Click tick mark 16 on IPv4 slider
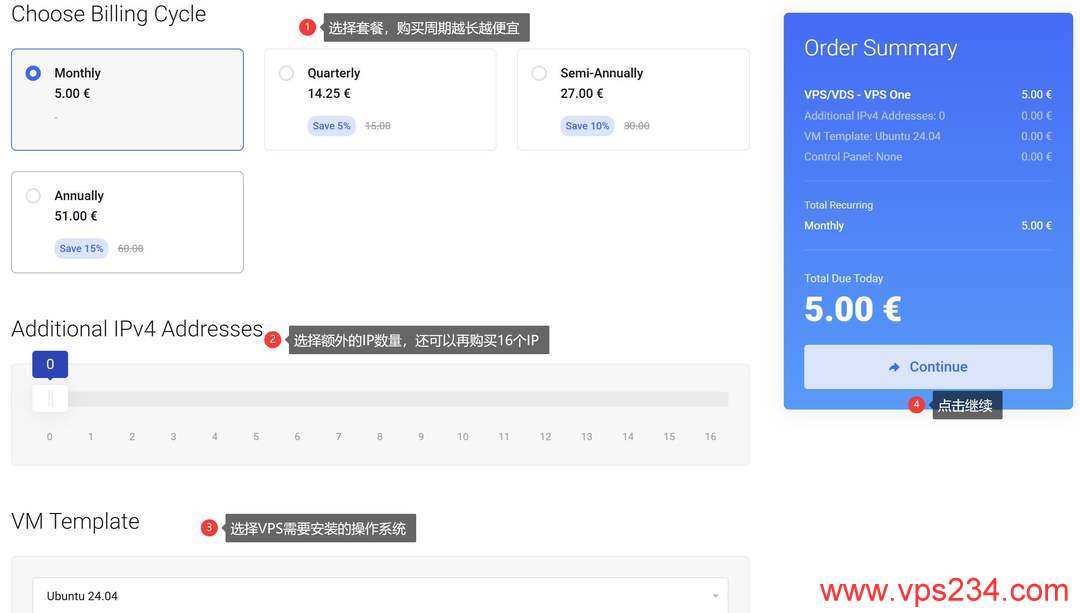Viewport: 1080px width, 613px height. [710, 437]
